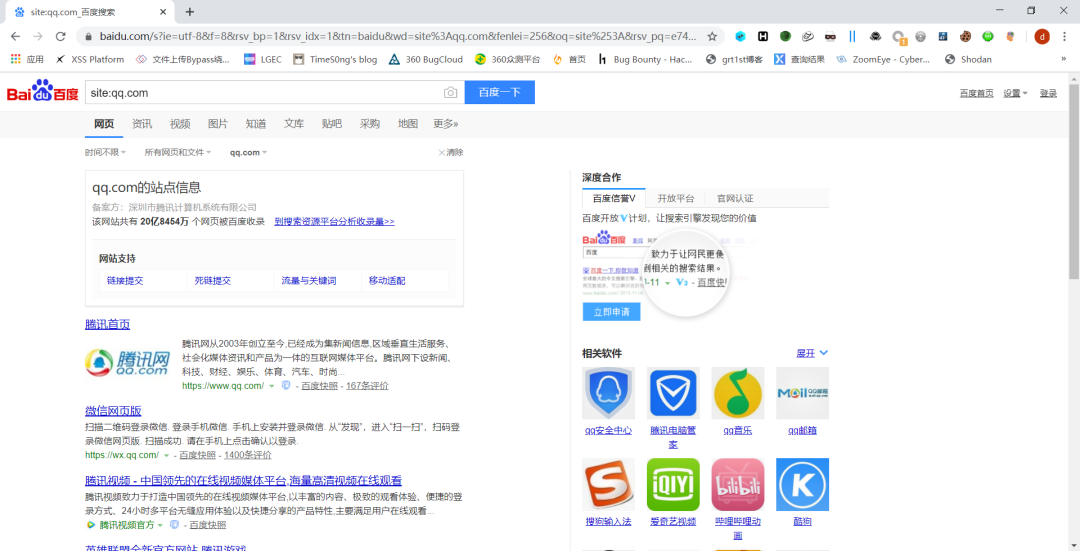Click the 爱奇艺视频 iQIYI icon
The width and height of the screenshot is (1080, 551).
pyautogui.click(x=673, y=484)
